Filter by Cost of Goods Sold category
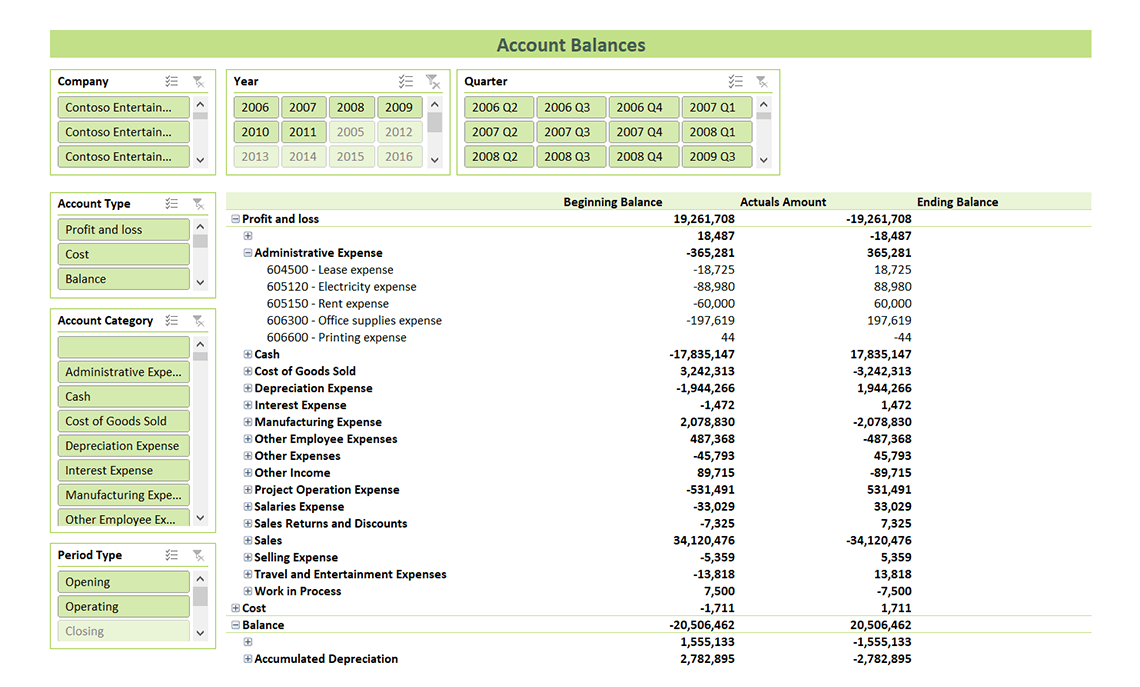The image size is (1140, 687). pos(124,421)
